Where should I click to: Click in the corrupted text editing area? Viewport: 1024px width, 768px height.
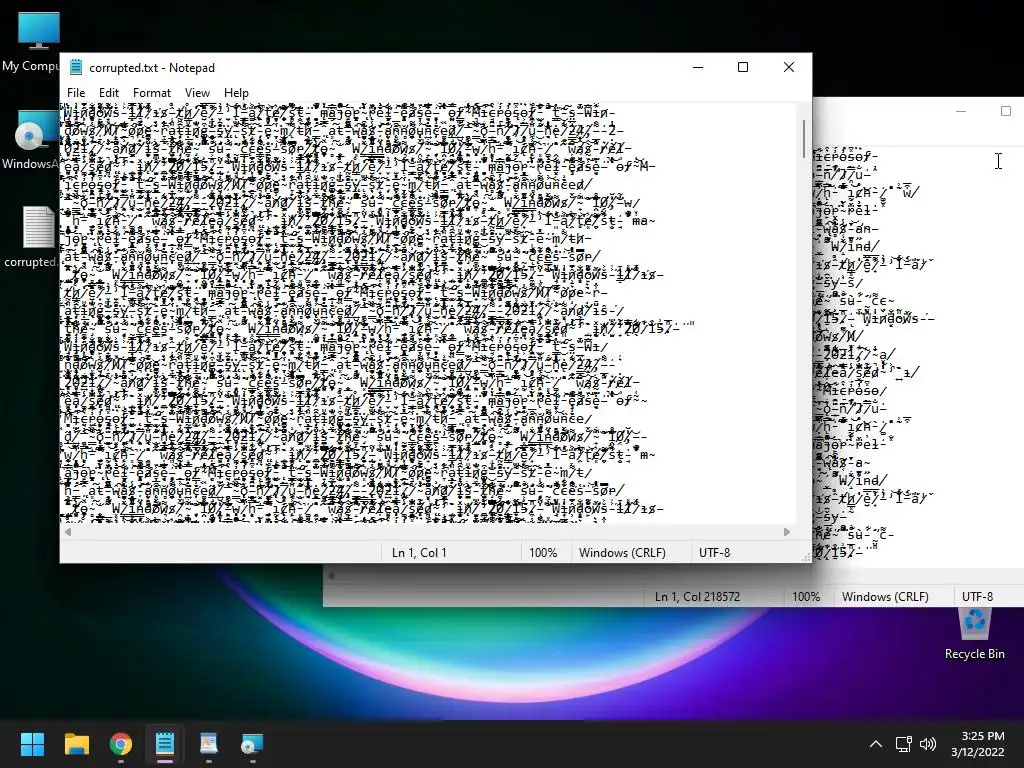pos(428,313)
